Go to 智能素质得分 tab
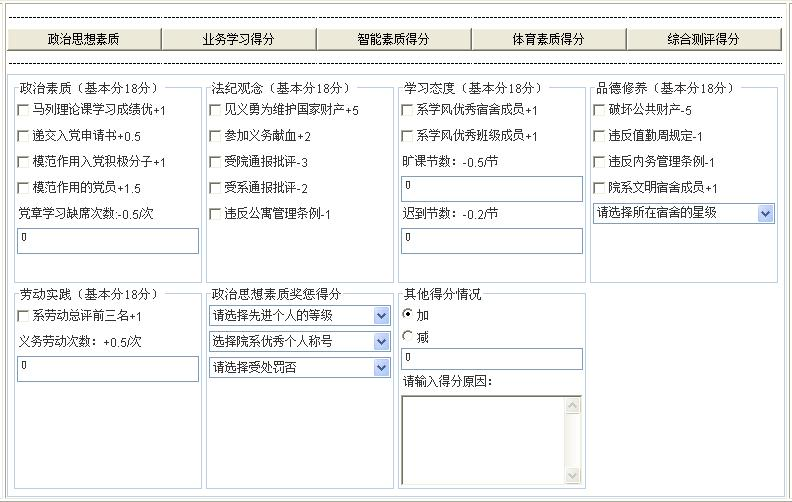792x502 pixels. point(394,39)
